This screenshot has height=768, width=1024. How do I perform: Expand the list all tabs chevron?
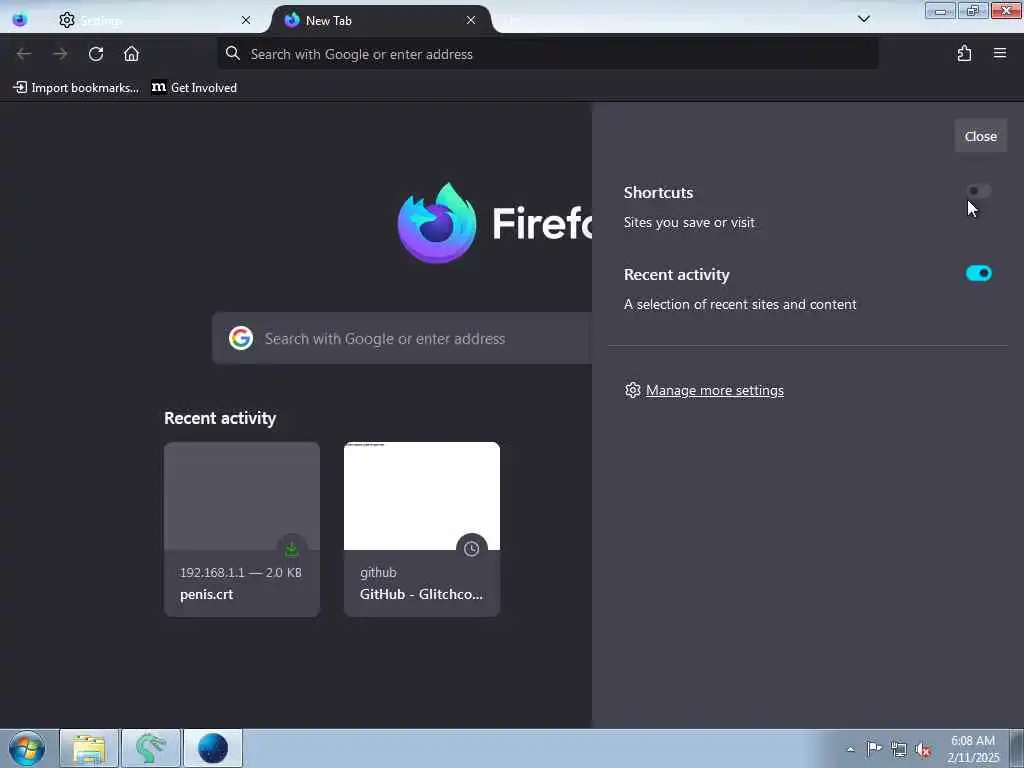863,19
